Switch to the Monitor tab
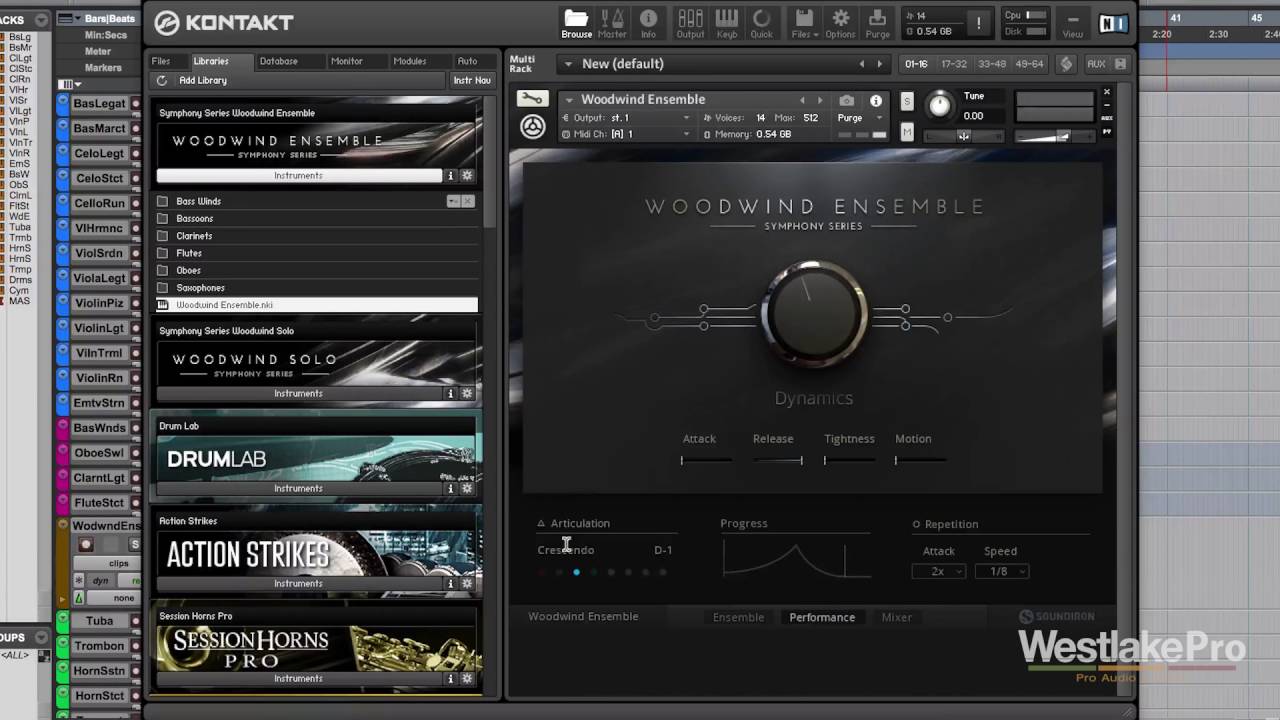Screen dimensions: 1280x720 [346, 61]
